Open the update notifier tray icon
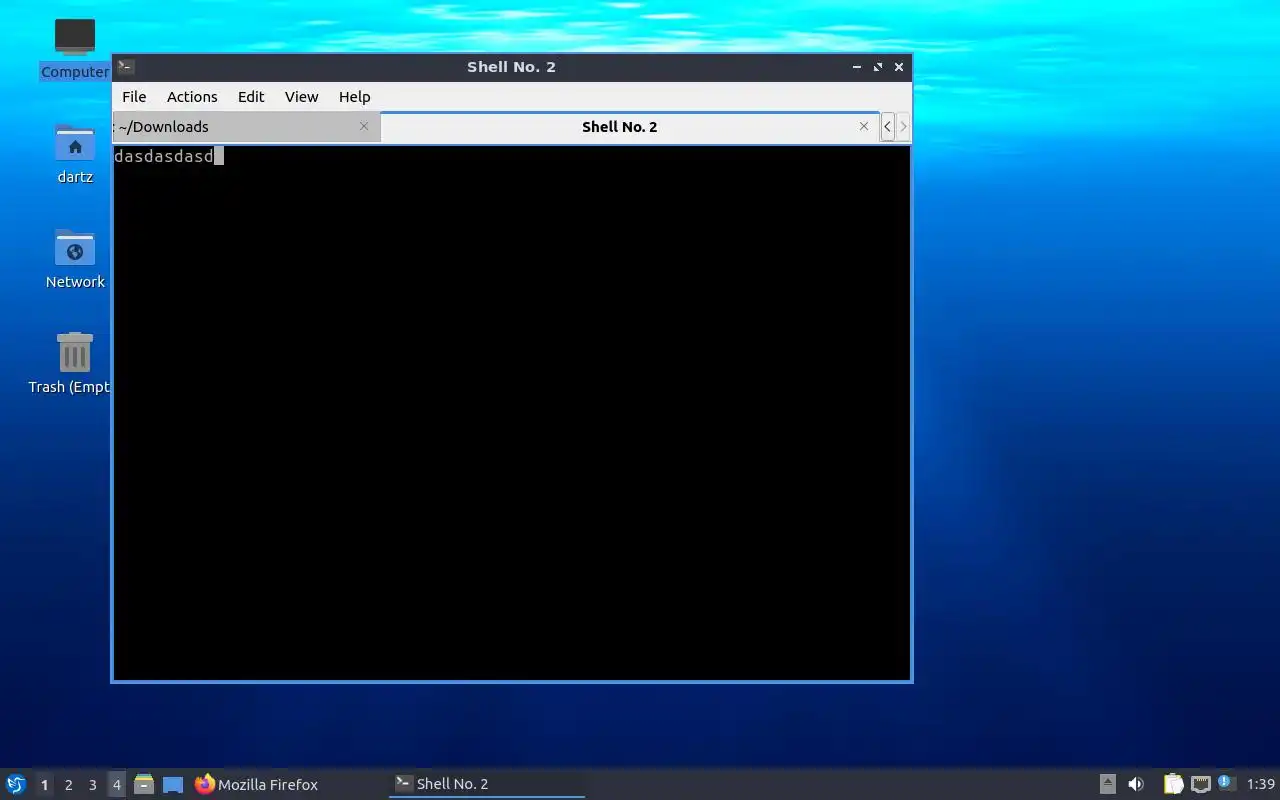This screenshot has height=800, width=1280. [1227, 783]
